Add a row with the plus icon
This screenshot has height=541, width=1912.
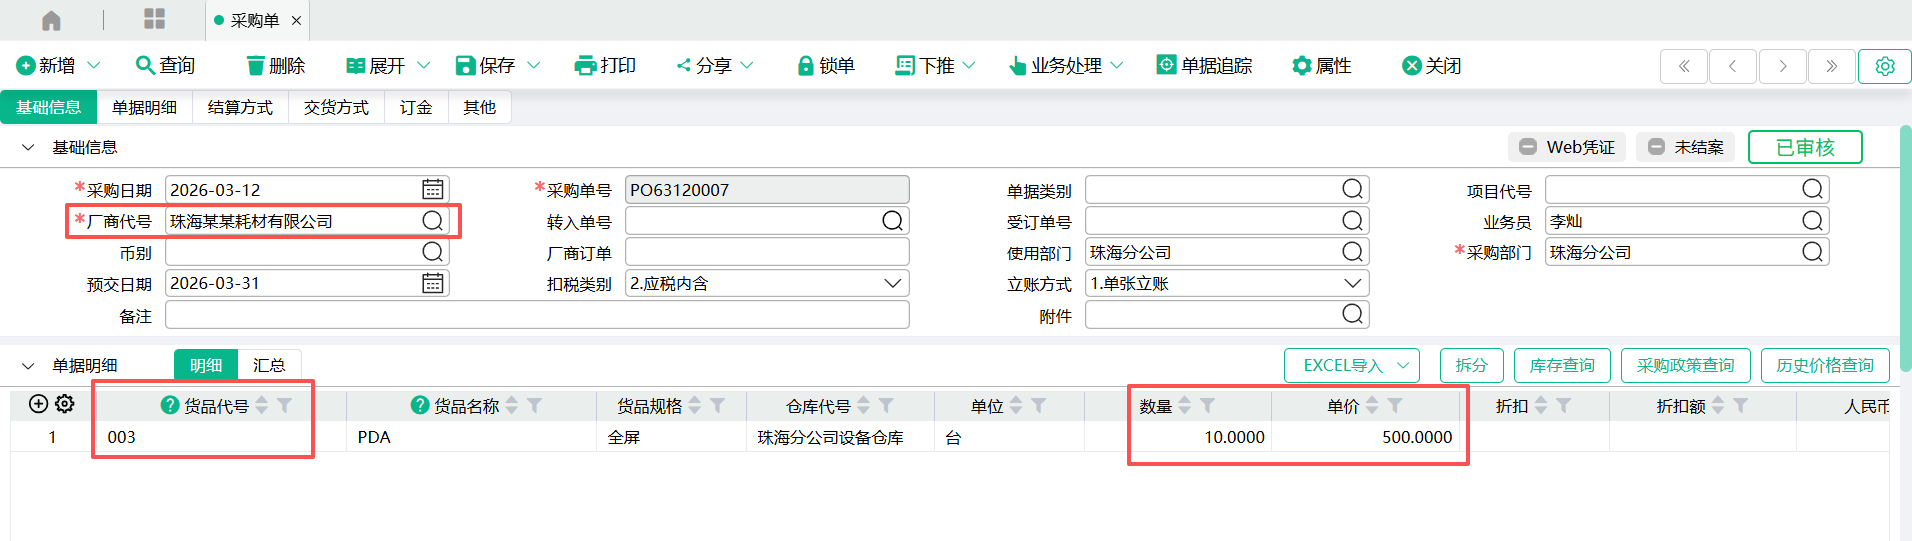click(38, 404)
